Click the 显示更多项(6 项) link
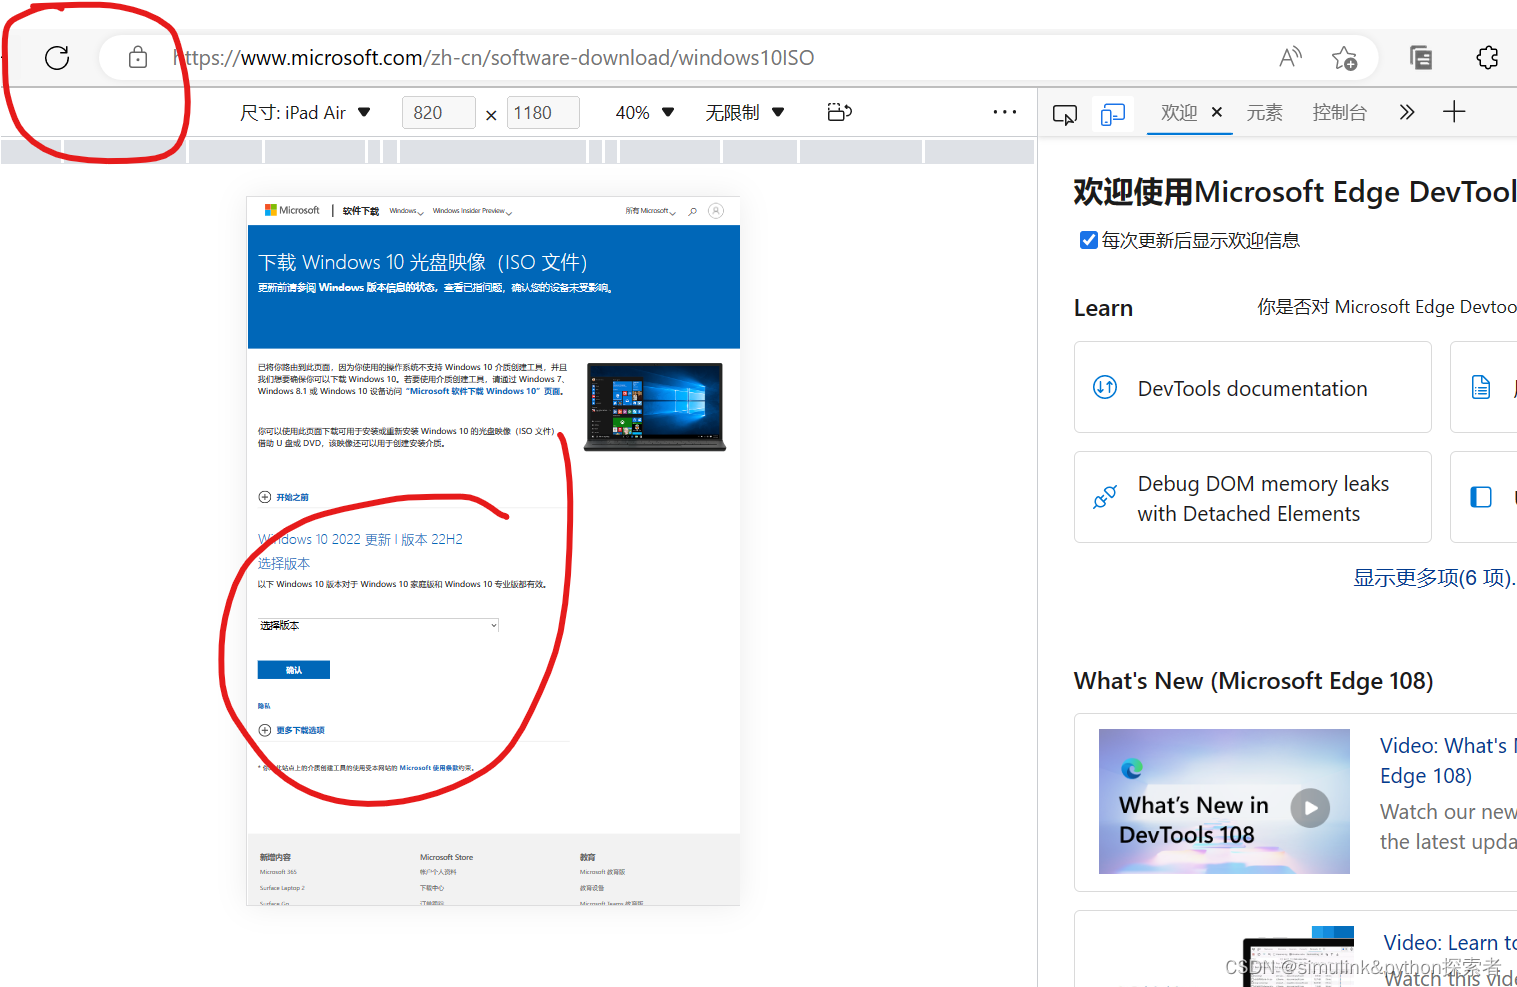 pos(1432,577)
